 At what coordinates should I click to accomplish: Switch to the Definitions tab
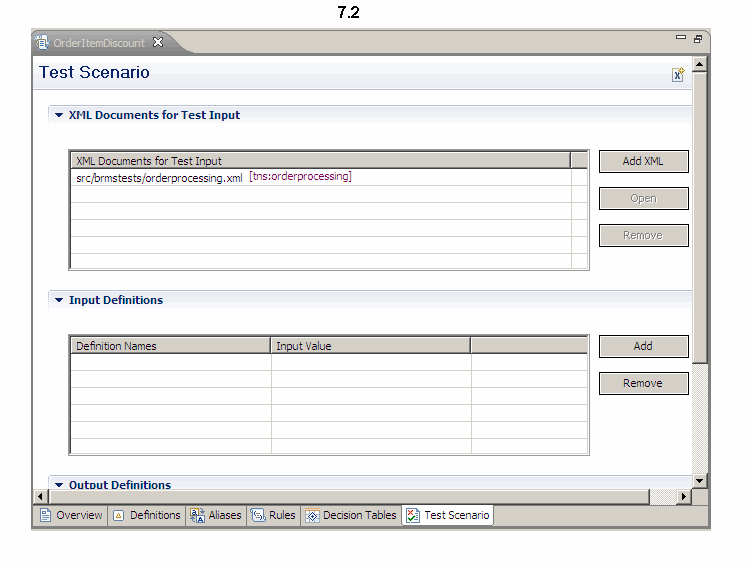pyautogui.click(x=146, y=516)
